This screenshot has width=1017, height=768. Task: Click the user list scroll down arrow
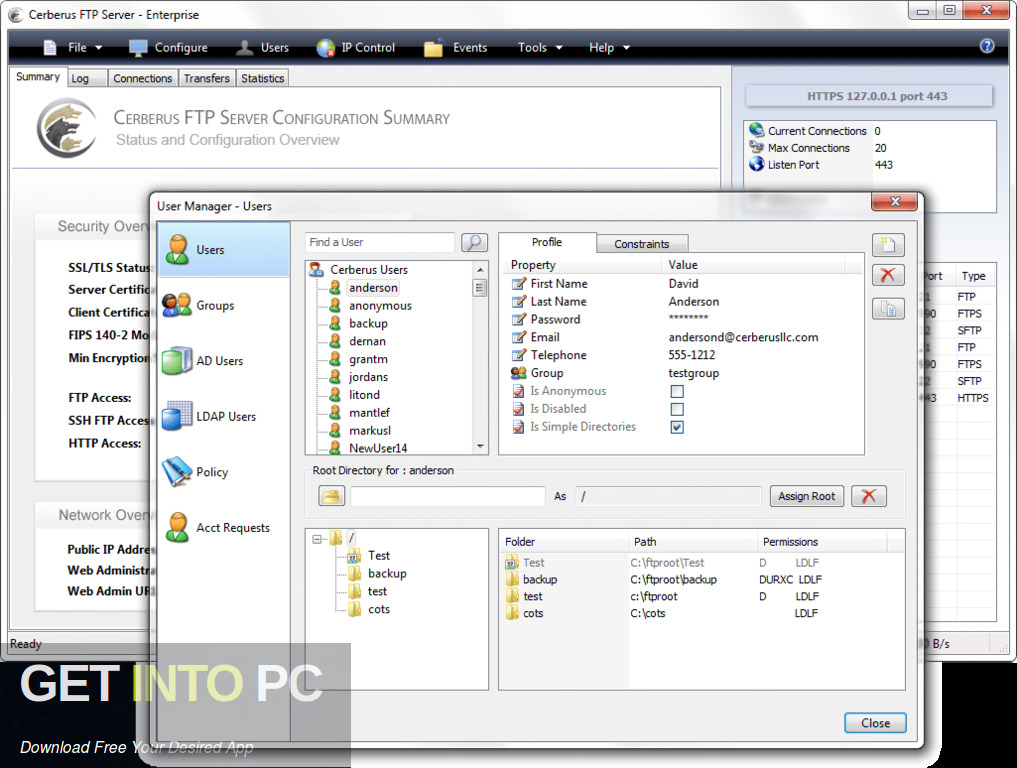480,446
